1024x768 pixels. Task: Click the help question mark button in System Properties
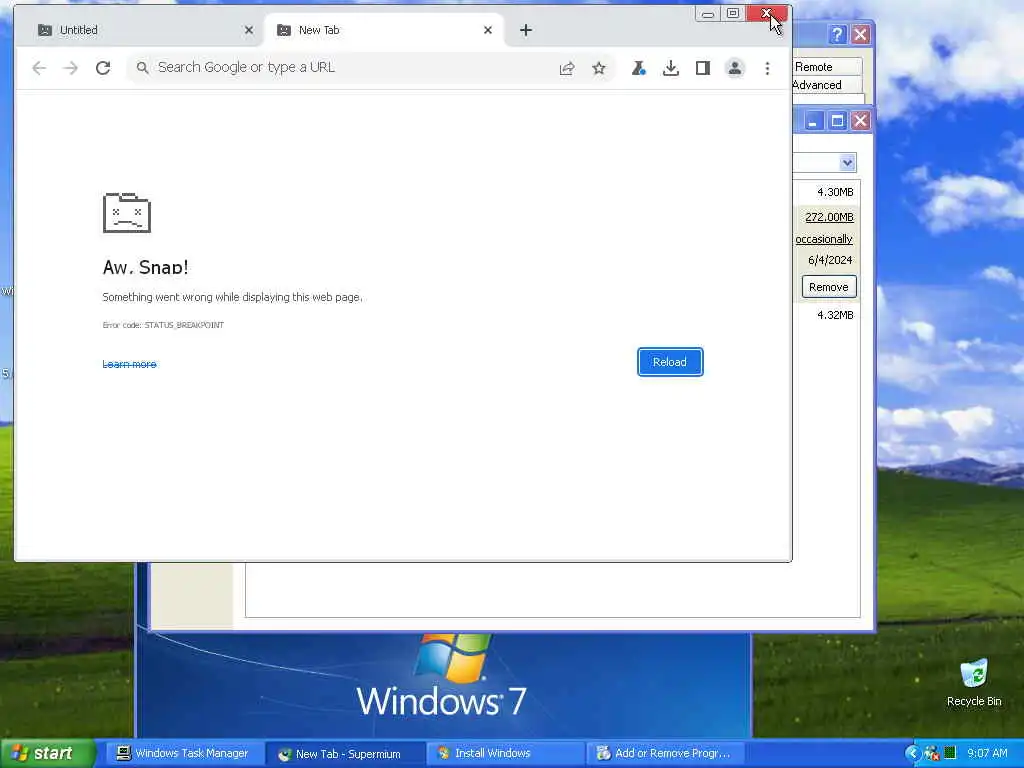tap(837, 35)
